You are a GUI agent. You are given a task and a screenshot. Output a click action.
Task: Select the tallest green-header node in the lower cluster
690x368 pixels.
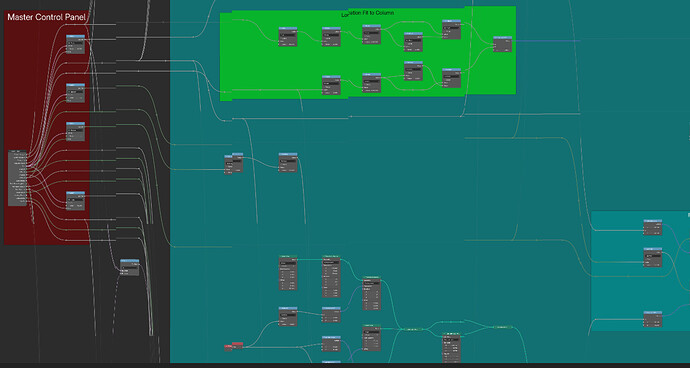pos(331,276)
